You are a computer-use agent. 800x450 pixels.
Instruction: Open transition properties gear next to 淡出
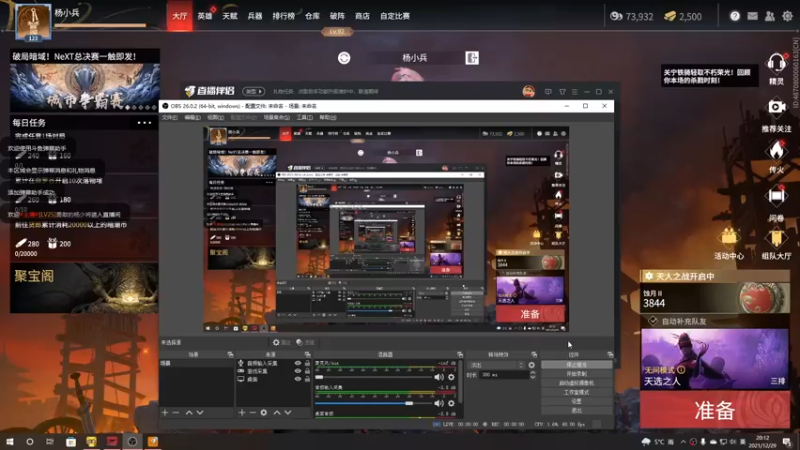pos(532,365)
